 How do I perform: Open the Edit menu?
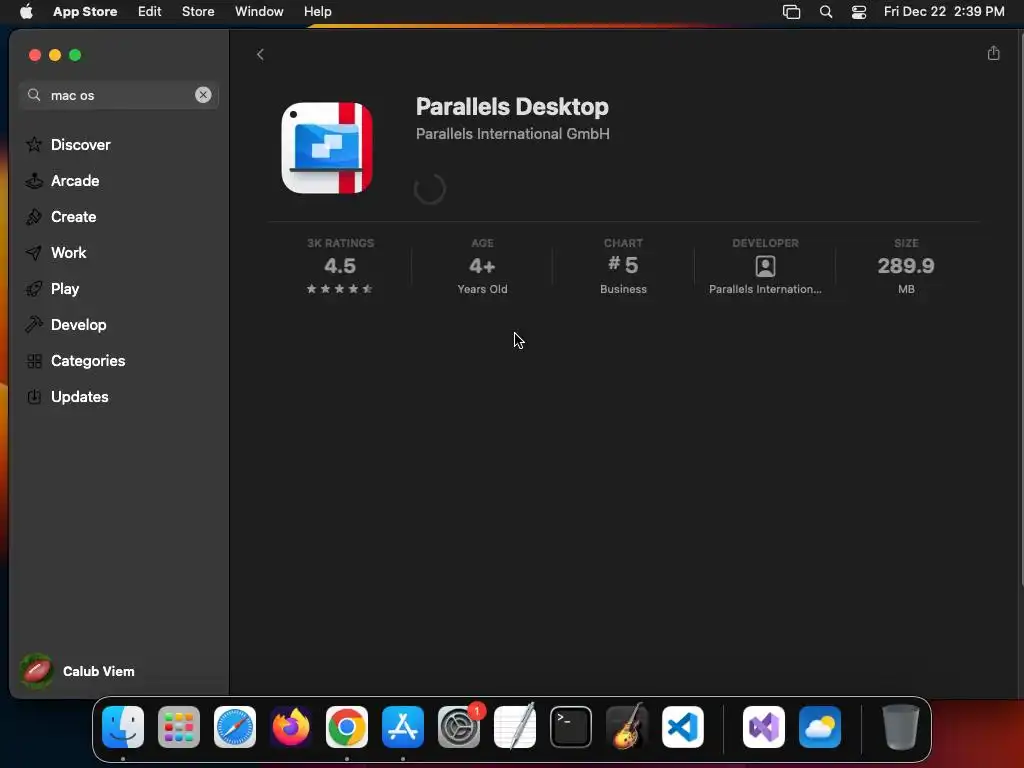point(150,12)
